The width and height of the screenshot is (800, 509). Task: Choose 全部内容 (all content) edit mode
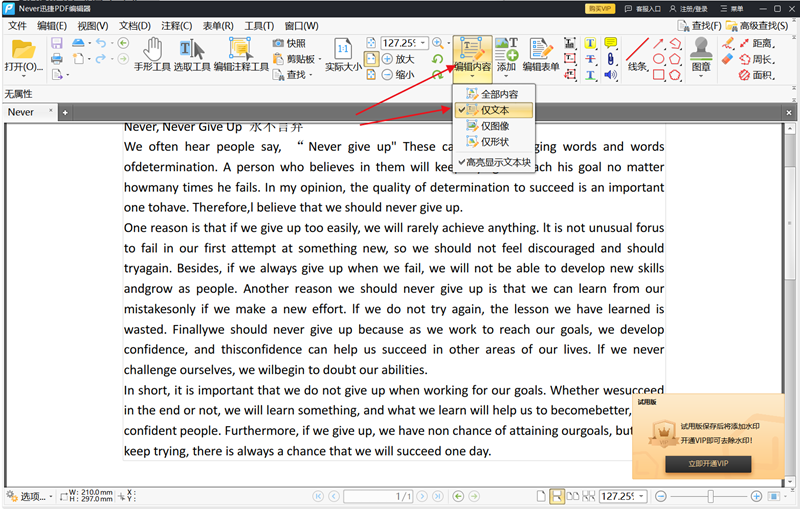pos(494,94)
